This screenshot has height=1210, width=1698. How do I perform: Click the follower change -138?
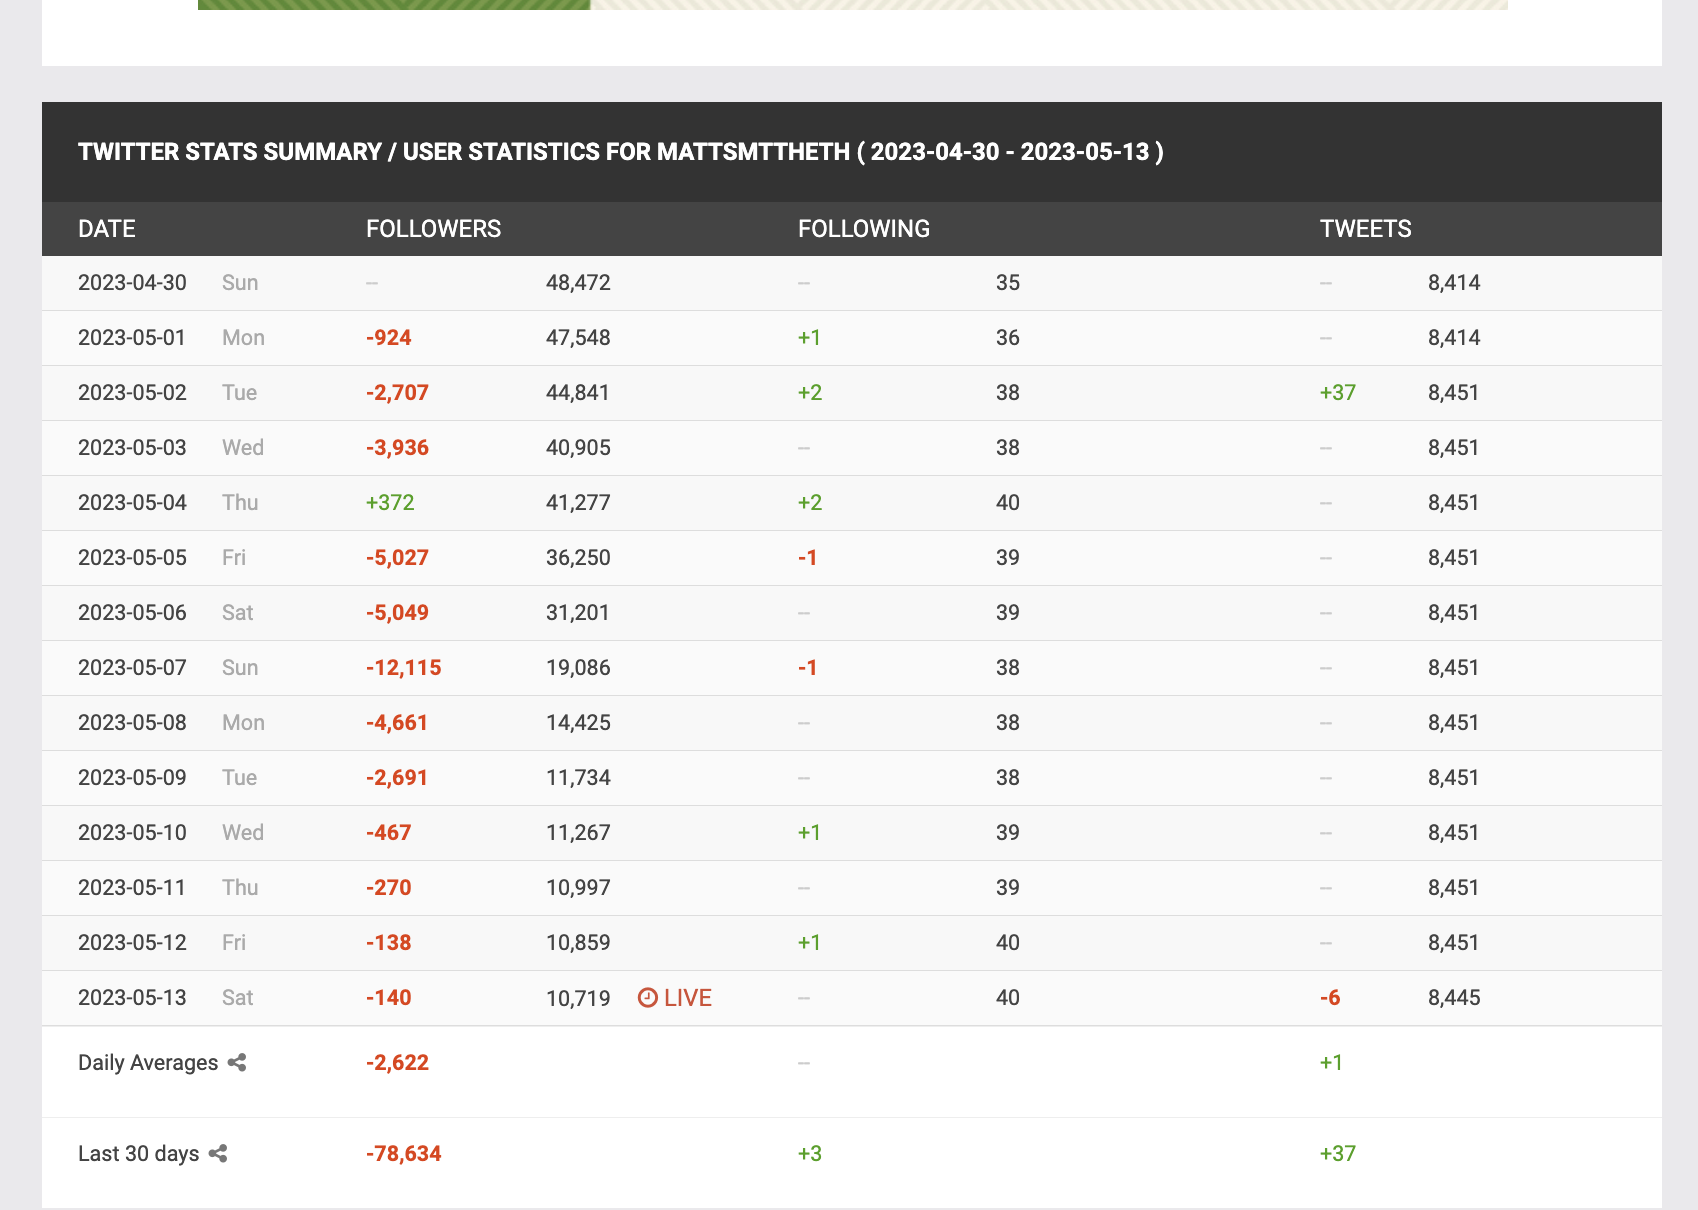(x=389, y=943)
